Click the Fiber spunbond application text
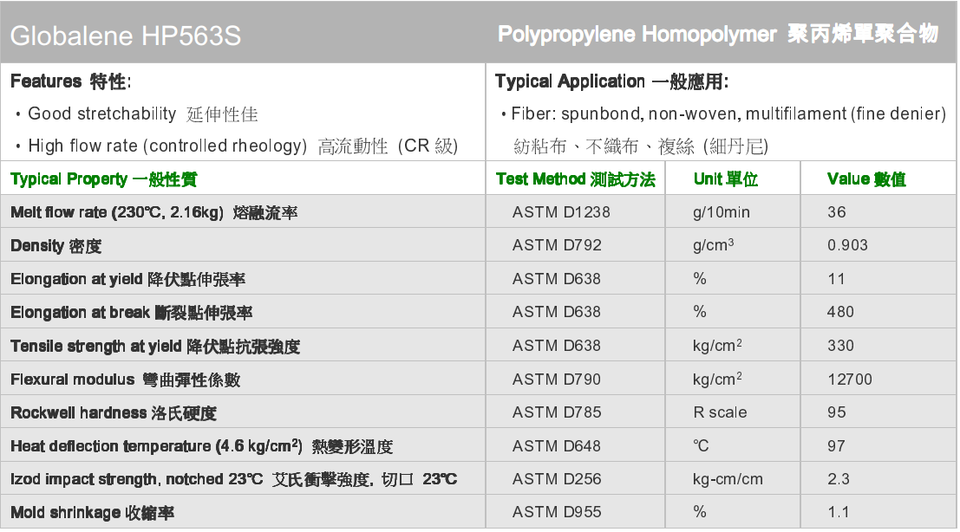The image size is (960, 532). tap(727, 114)
